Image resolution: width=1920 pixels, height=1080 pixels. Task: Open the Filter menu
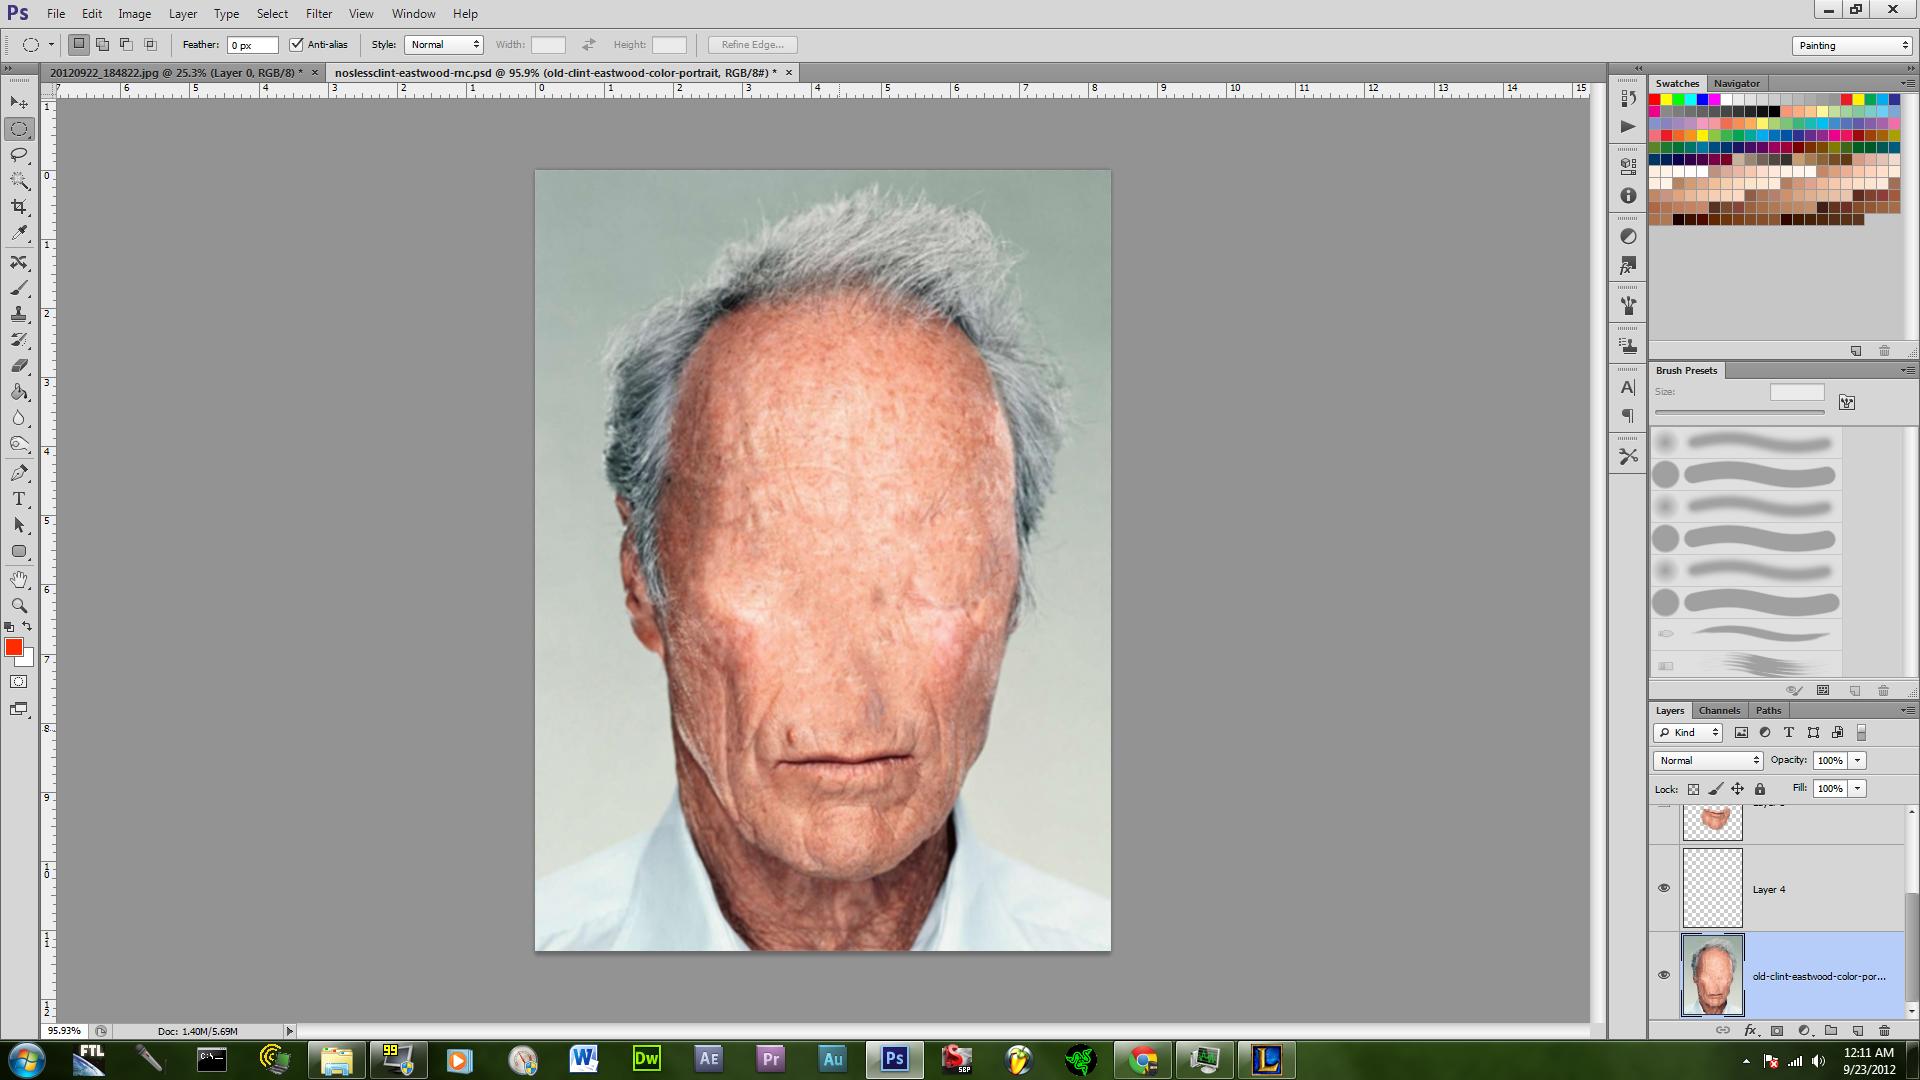point(319,14)
